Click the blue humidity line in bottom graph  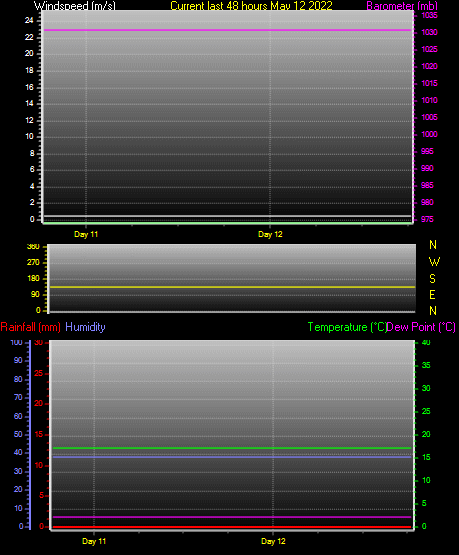(232, 457)
